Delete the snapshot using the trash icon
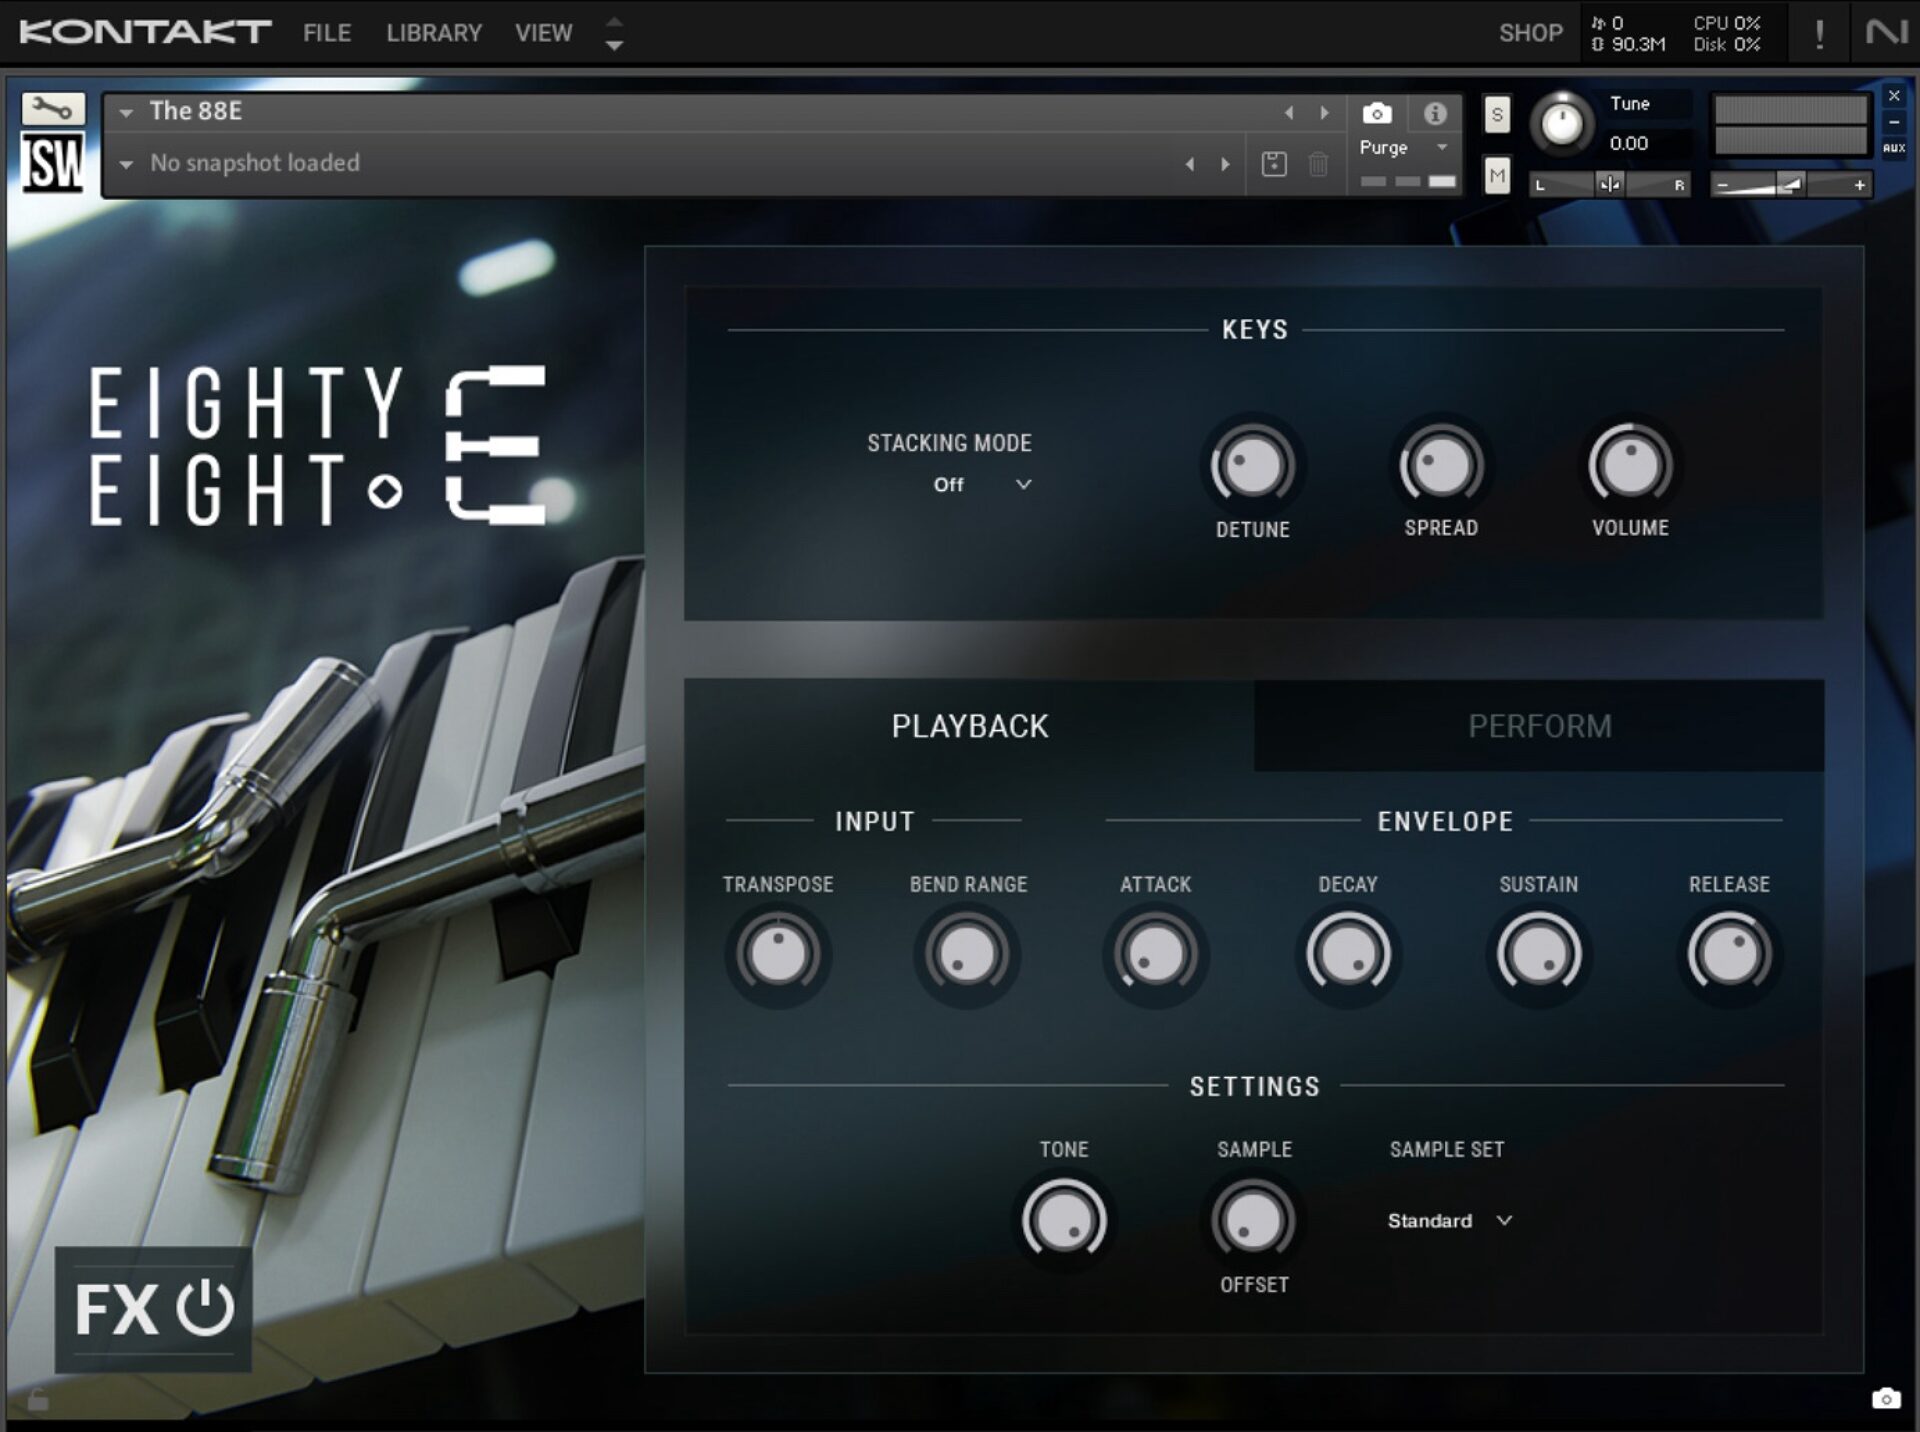Viewport: 1920px width, 1432px height. pyautogui.click(x=1317, y=164)
